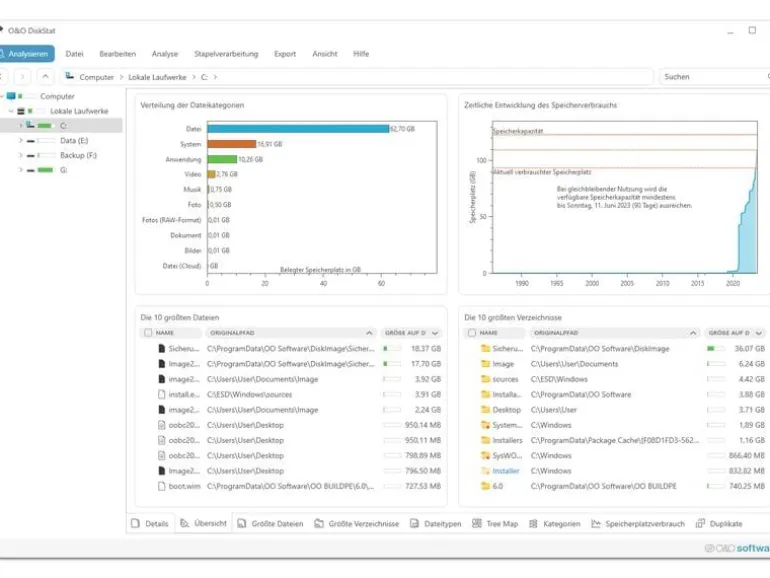This screenshot has height=578, width=770.
Task: Click folder icon of 6.0 directory
Action: coord(486,486)
